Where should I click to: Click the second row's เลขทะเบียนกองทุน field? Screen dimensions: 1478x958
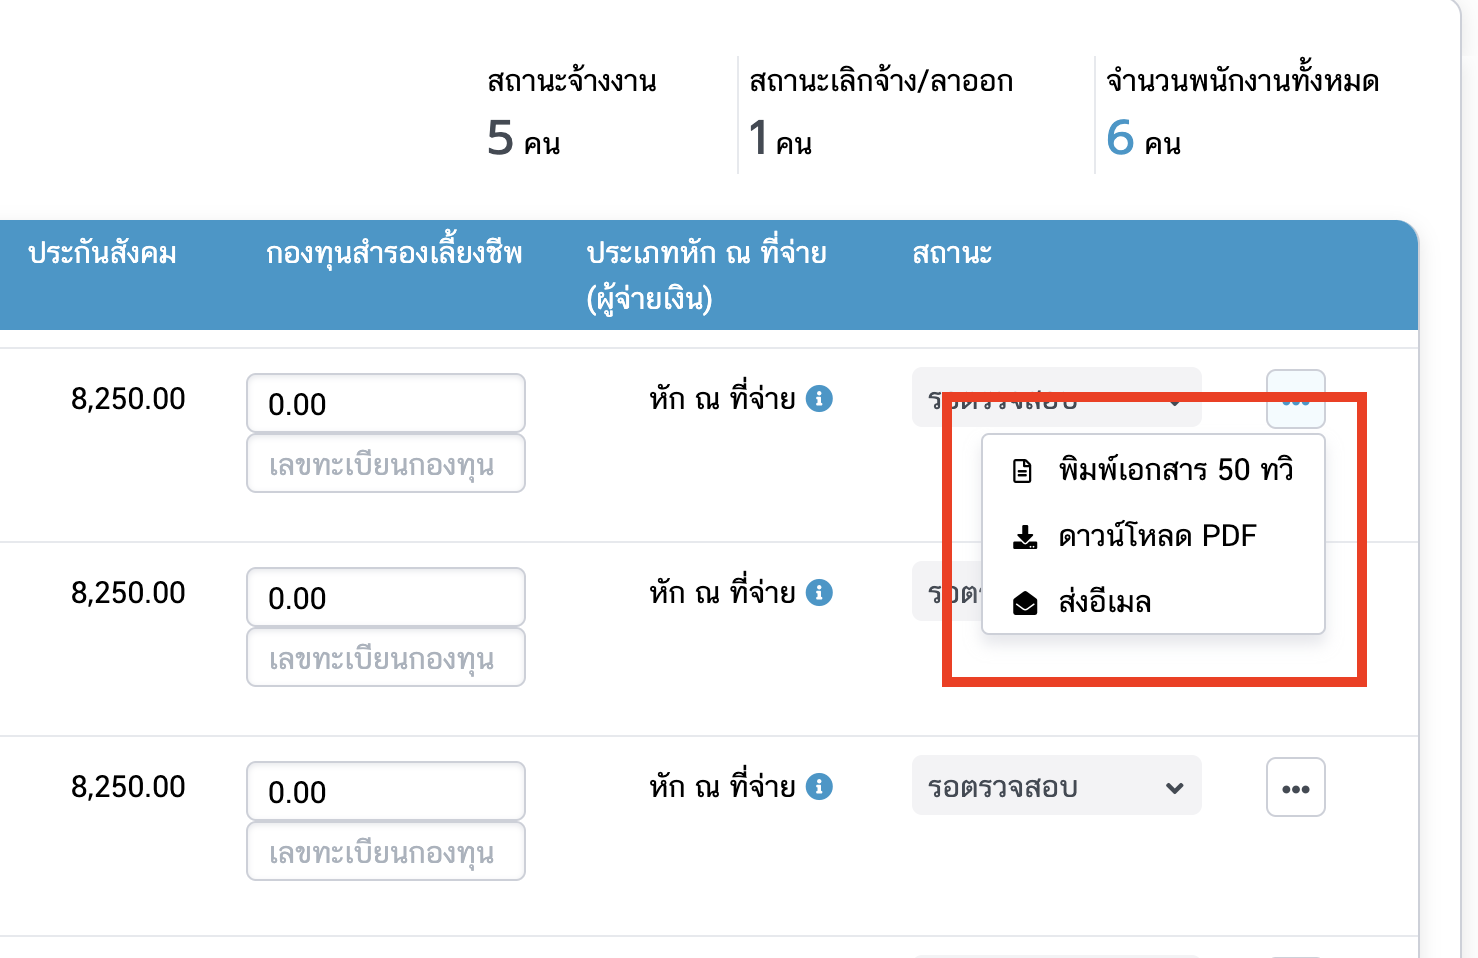pyautogui.click(x=385, y=658)
